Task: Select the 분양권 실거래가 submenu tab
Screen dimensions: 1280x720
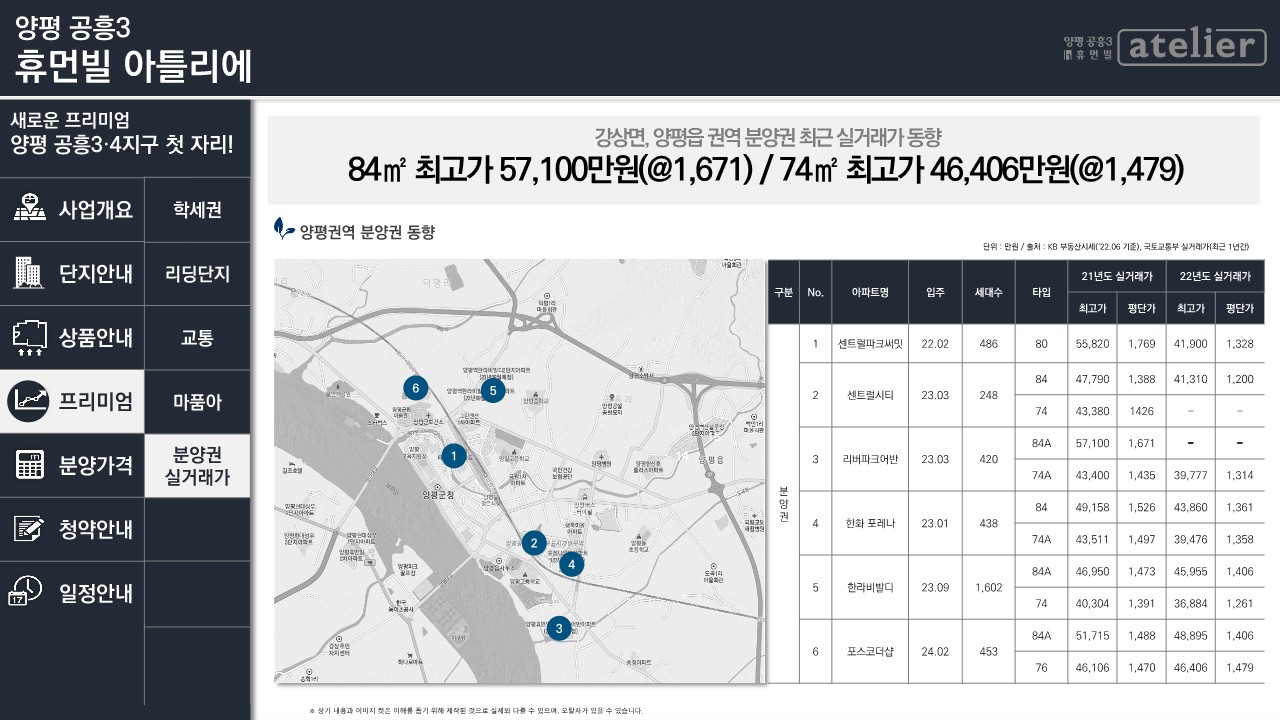Action: [x=197, y=465]
